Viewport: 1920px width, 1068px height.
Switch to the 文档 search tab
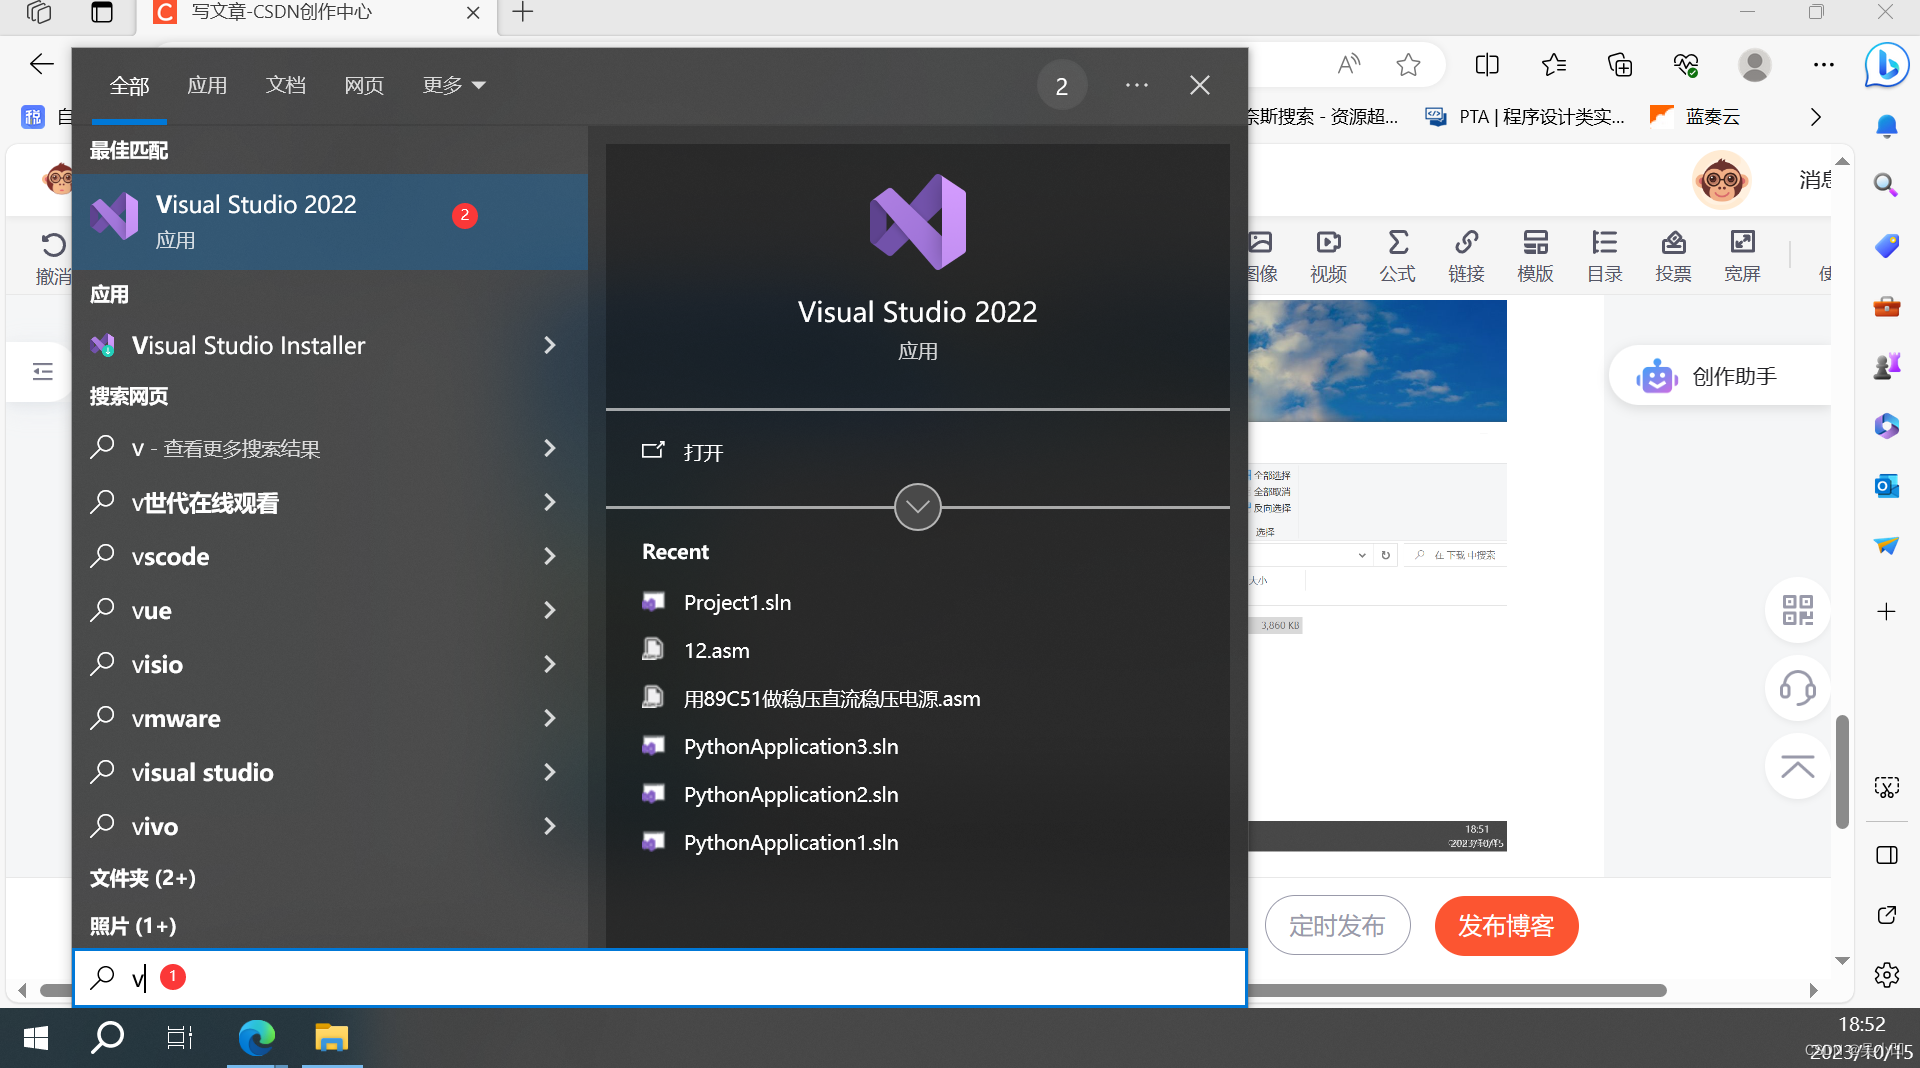pos(286,86)
